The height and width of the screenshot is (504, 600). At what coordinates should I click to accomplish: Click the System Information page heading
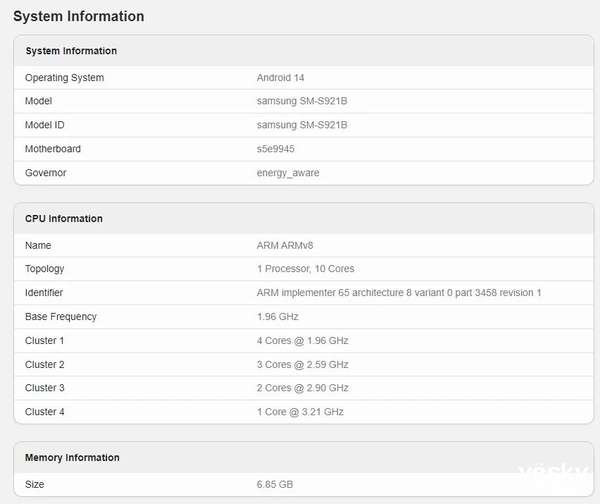pyautogui.click(x=78, y=16)
